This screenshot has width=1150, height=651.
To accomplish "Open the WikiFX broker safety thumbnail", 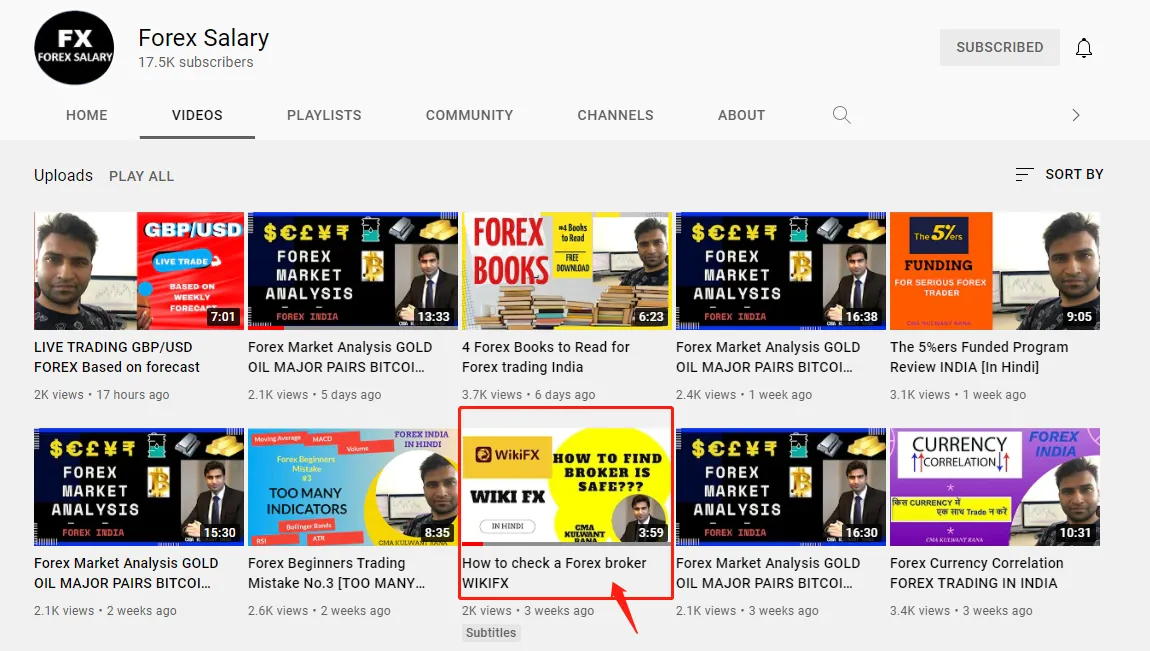I will click(x=567, y=487).
